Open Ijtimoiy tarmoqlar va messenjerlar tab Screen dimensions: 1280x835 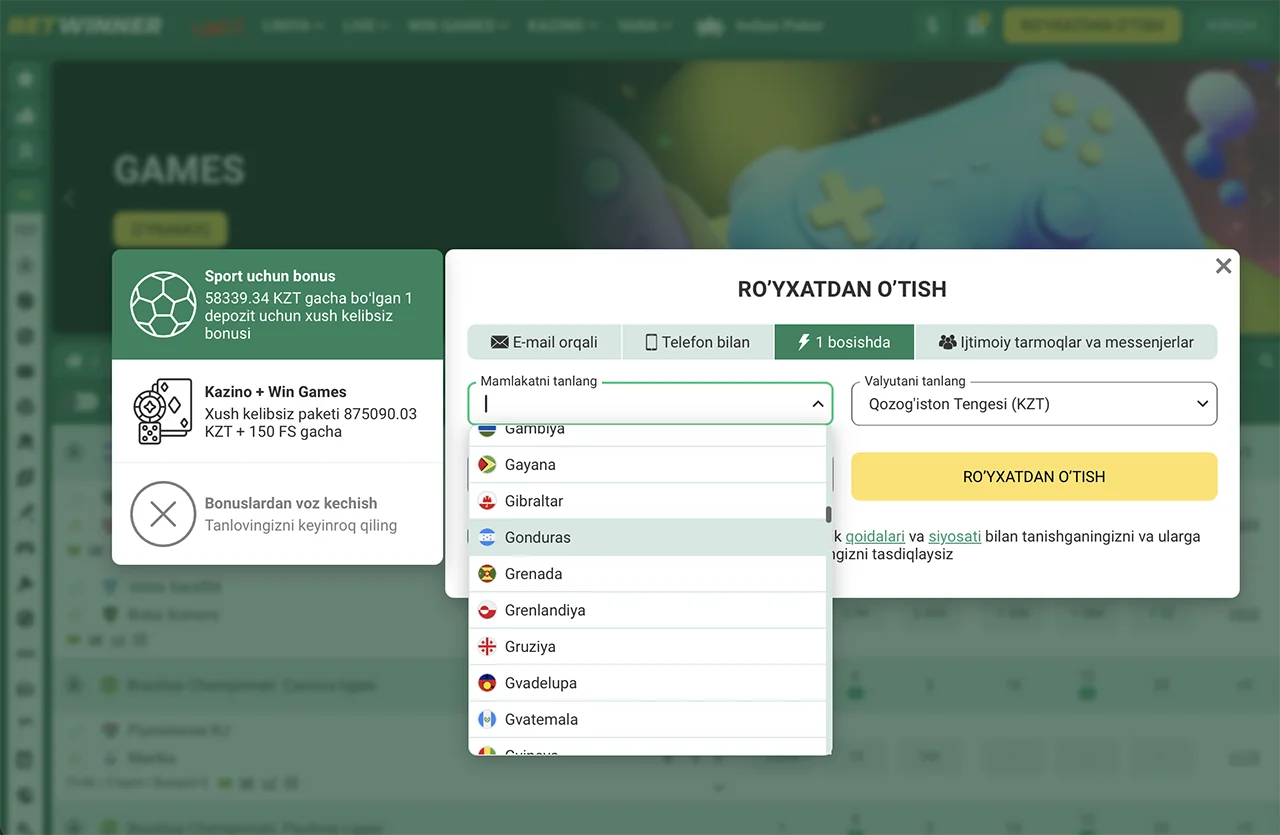tap(1066, 342)
